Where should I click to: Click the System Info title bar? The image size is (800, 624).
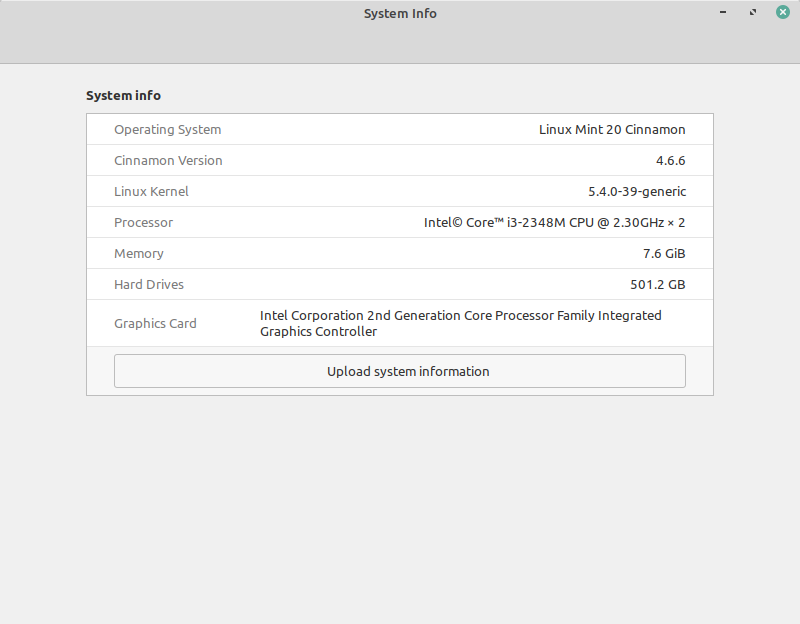coord(400,13)
